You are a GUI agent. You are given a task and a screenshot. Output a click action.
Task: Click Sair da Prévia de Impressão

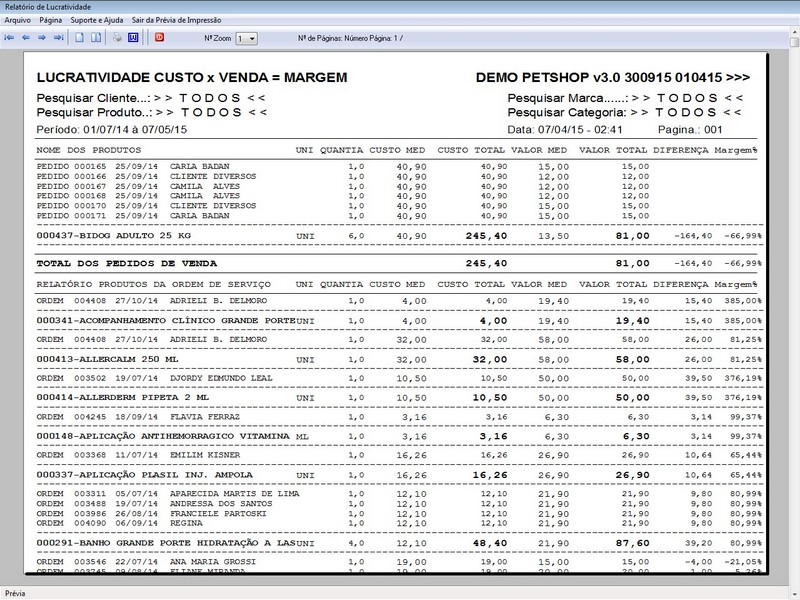[179, 20]
